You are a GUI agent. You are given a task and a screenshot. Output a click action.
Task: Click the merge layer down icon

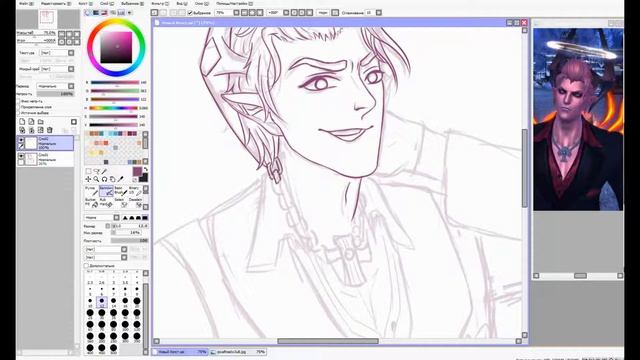[31, 130]
